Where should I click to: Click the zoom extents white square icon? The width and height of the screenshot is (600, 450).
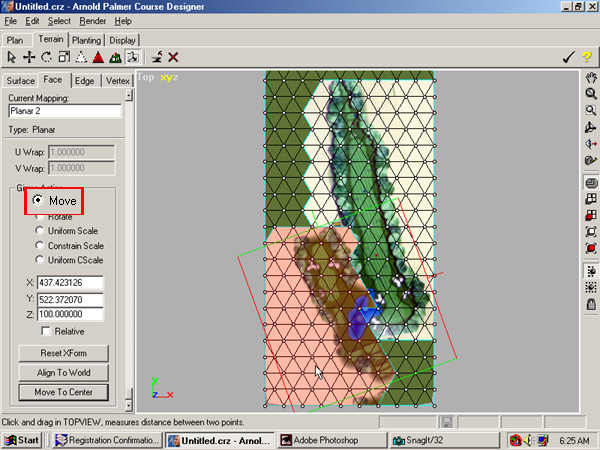591,232
